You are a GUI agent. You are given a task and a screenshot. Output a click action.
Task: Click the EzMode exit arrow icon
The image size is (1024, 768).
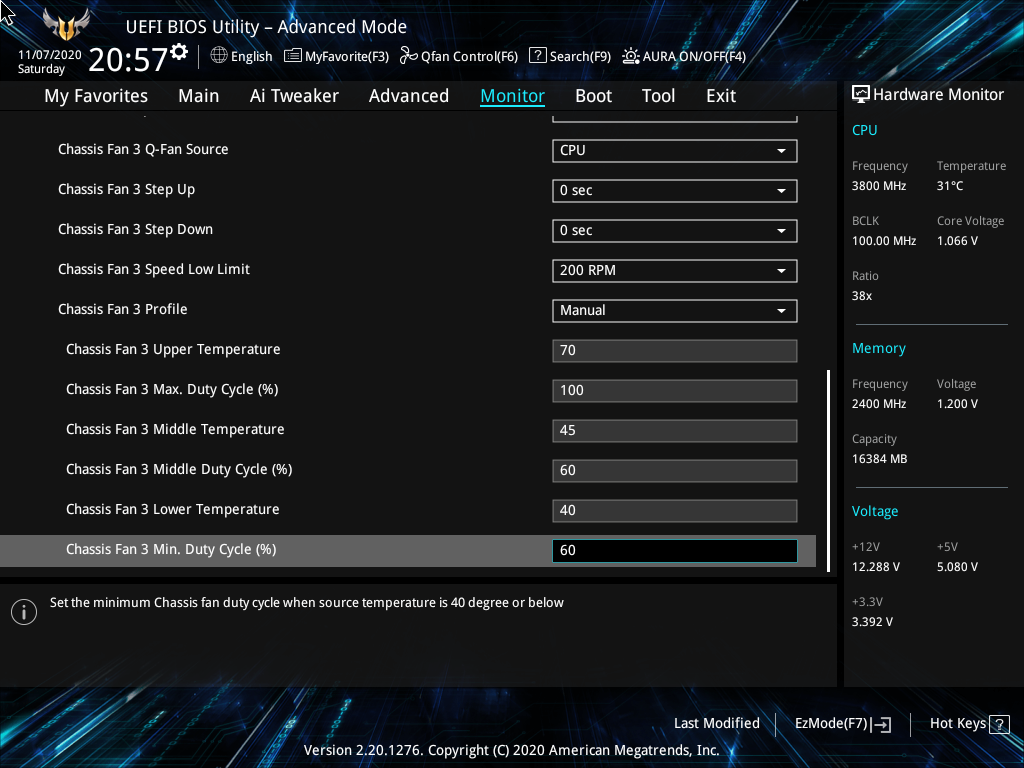point(881,724)
